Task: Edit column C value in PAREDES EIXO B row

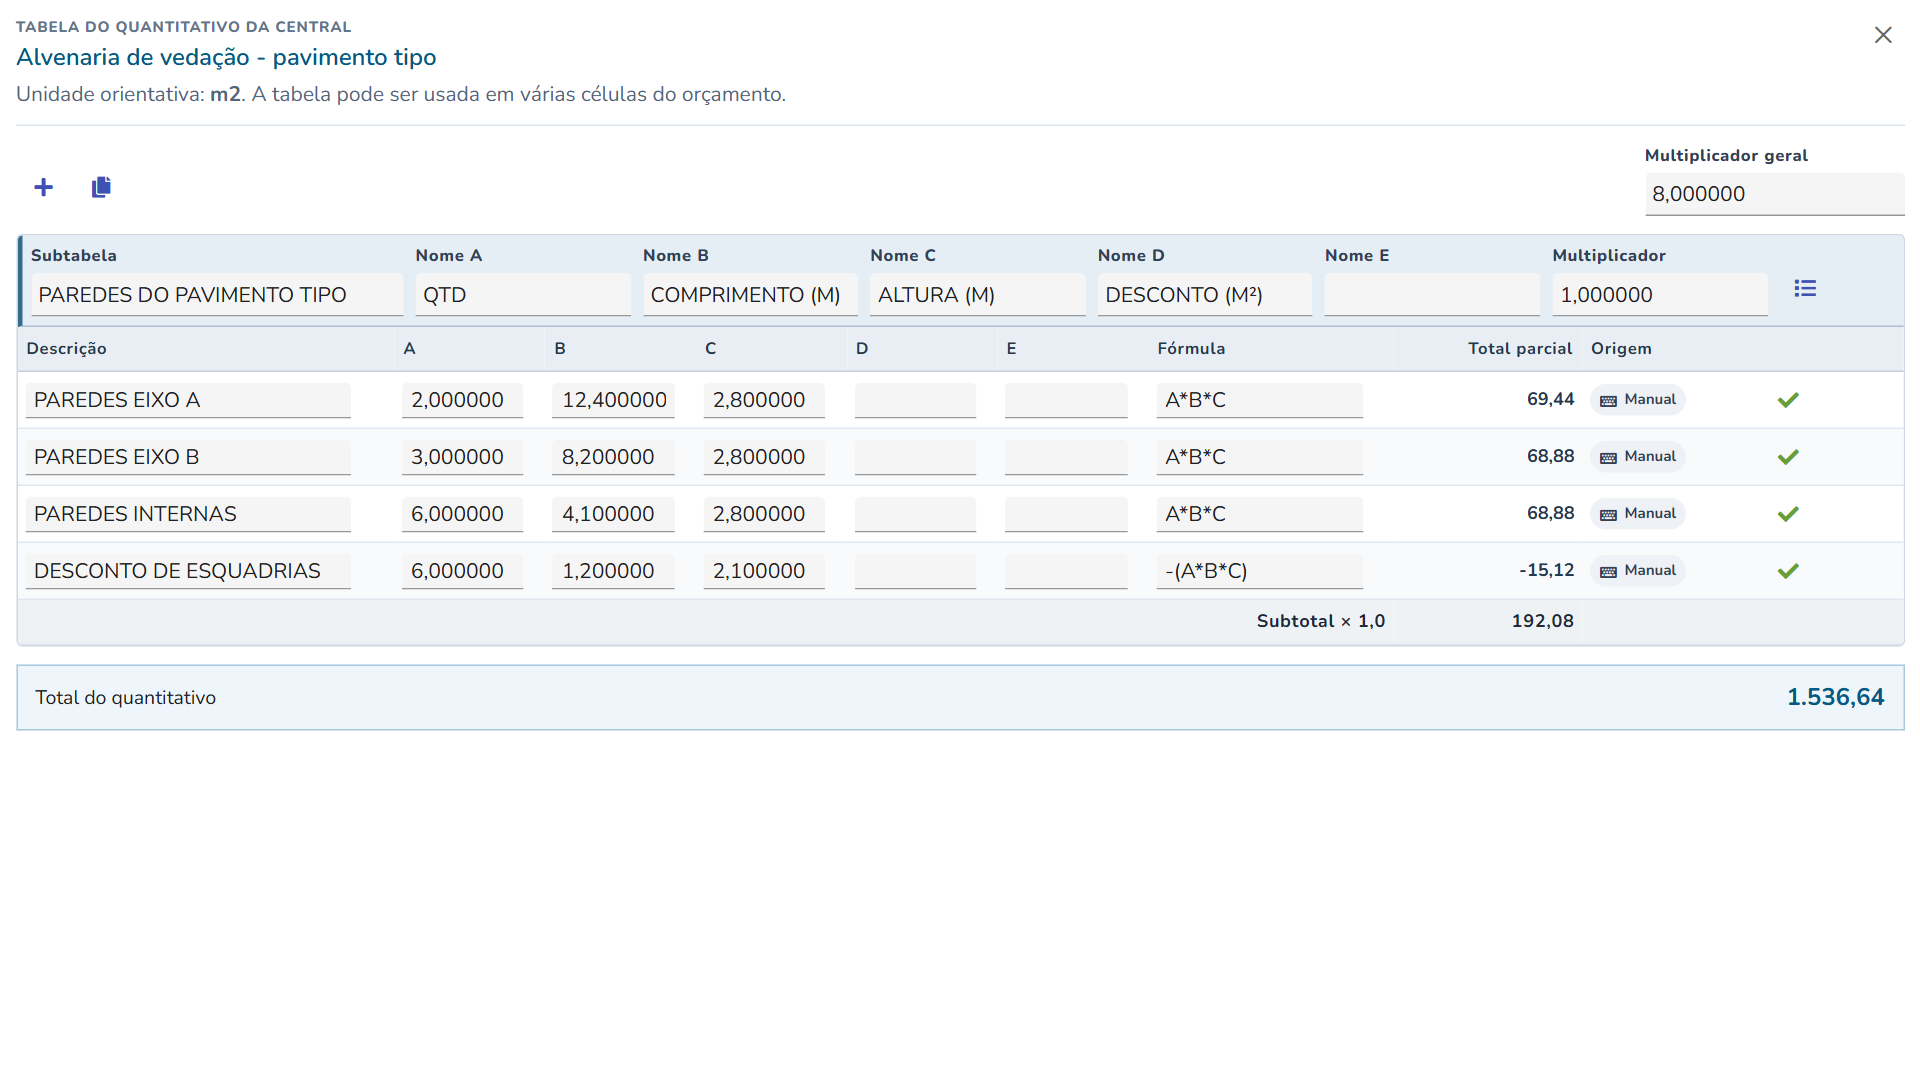Action: click(764, 457)
